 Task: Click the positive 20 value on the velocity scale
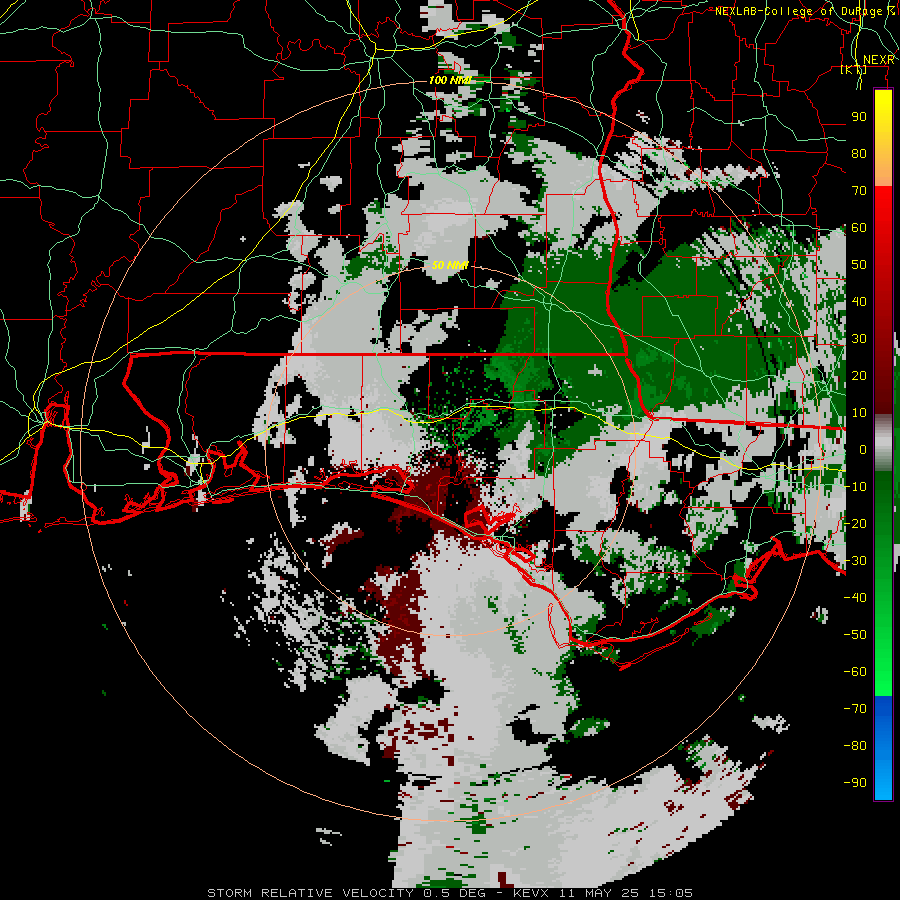coord(859,375)
